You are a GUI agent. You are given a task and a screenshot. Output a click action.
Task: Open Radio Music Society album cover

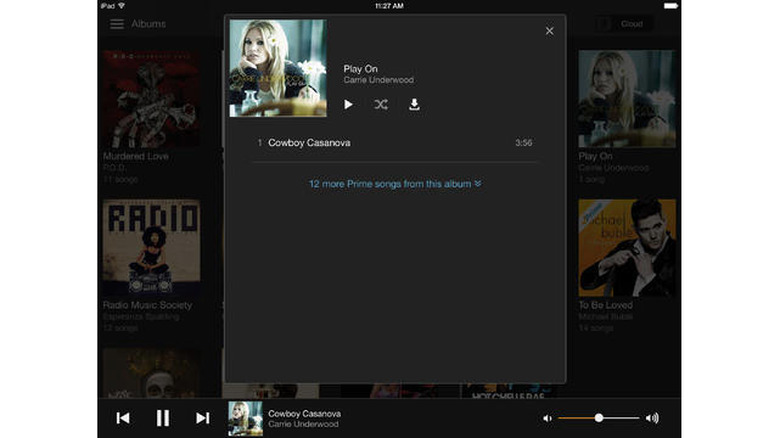151,248
